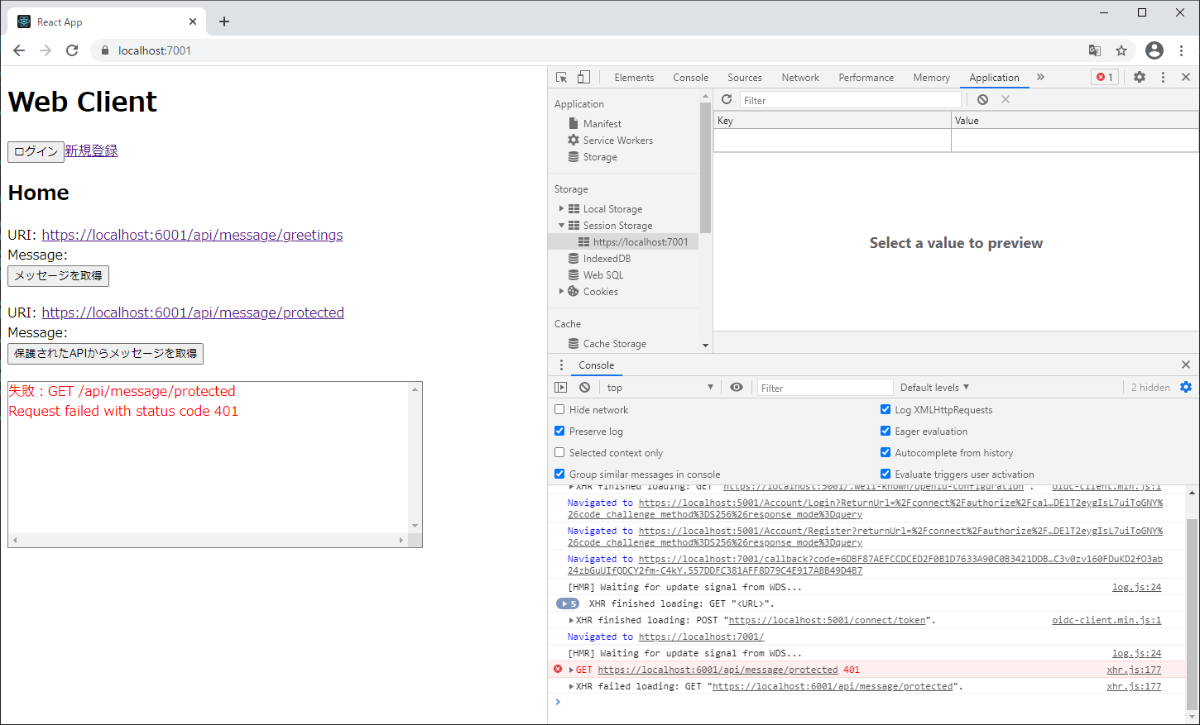The height and width of the screenshot is (725, 1200).
Task: Expand the GET 401 error entry
Action: 572,670
